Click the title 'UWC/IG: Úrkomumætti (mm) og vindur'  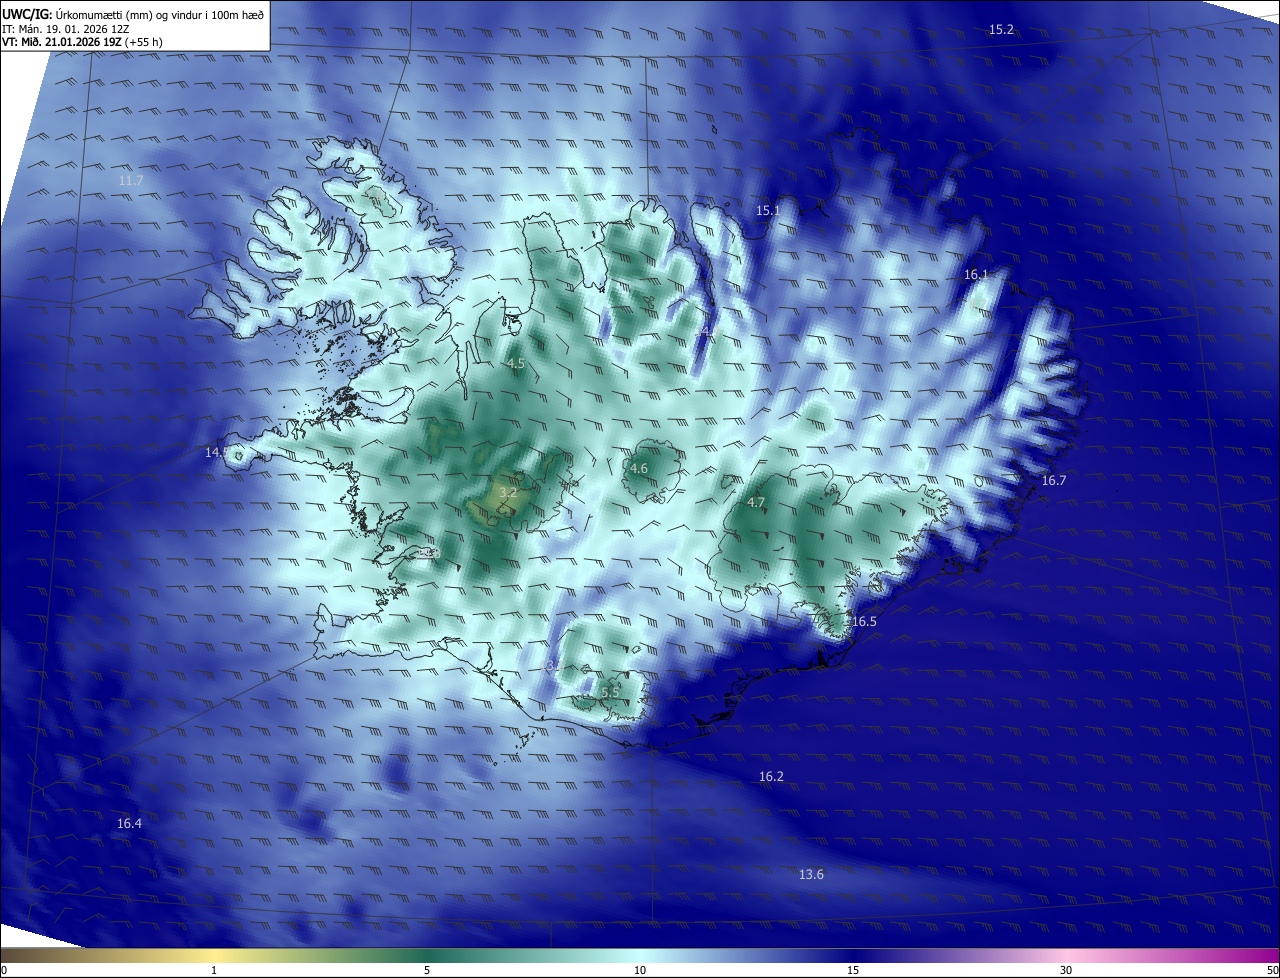pos(133,16)
